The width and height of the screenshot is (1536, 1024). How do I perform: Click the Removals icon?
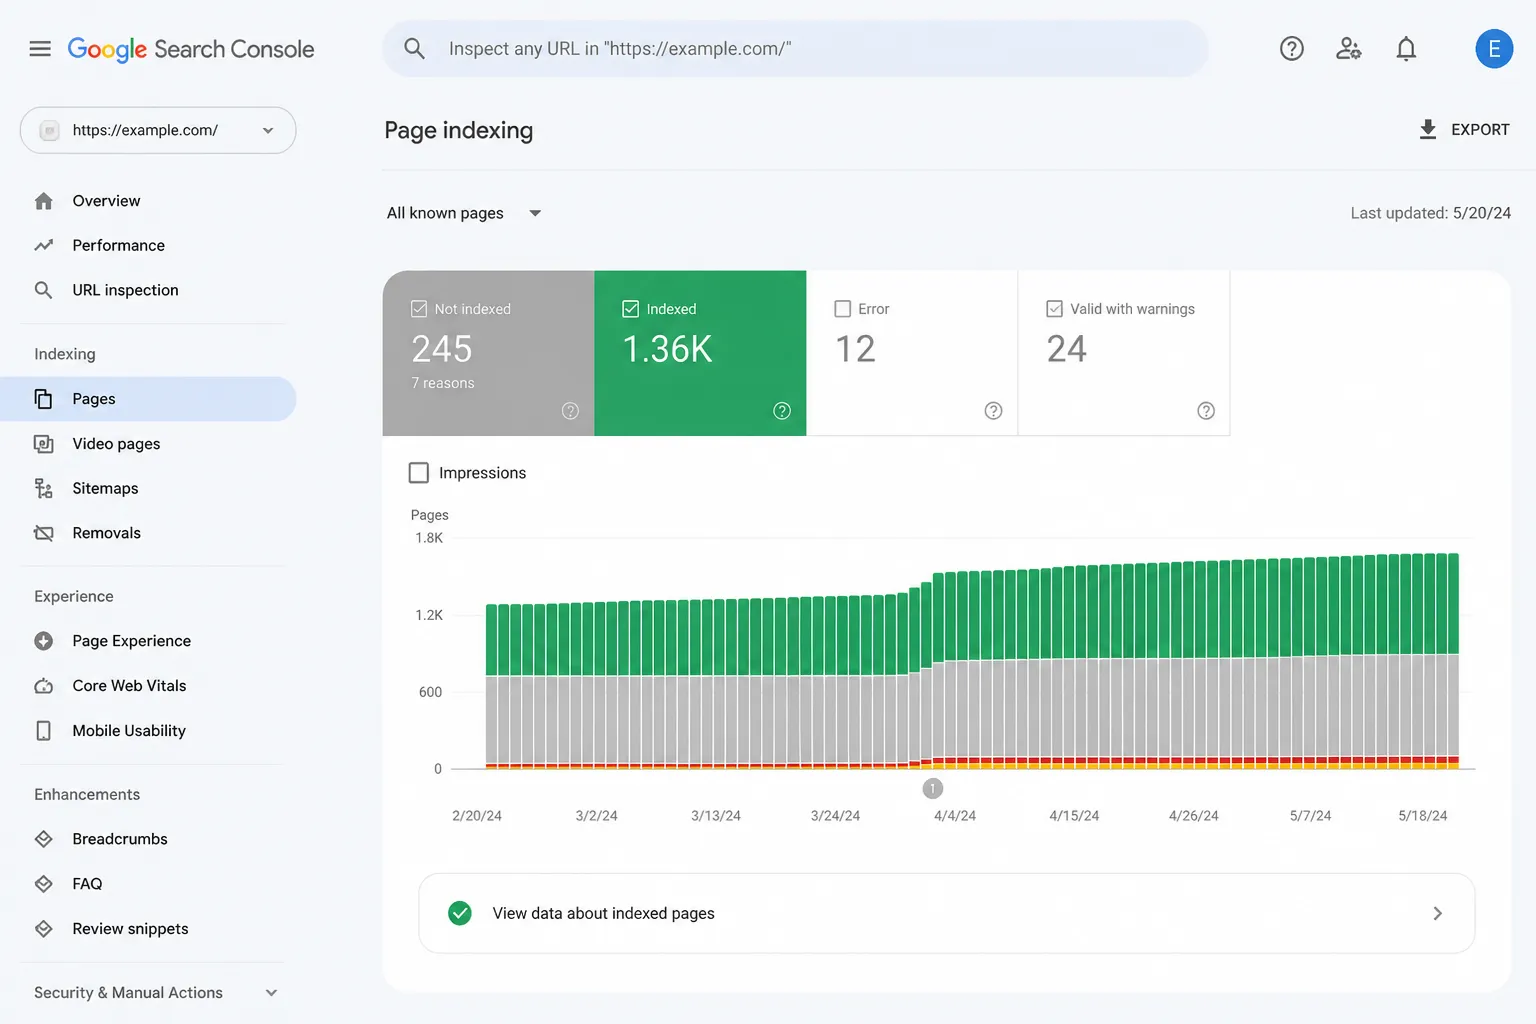coord(44,533)
